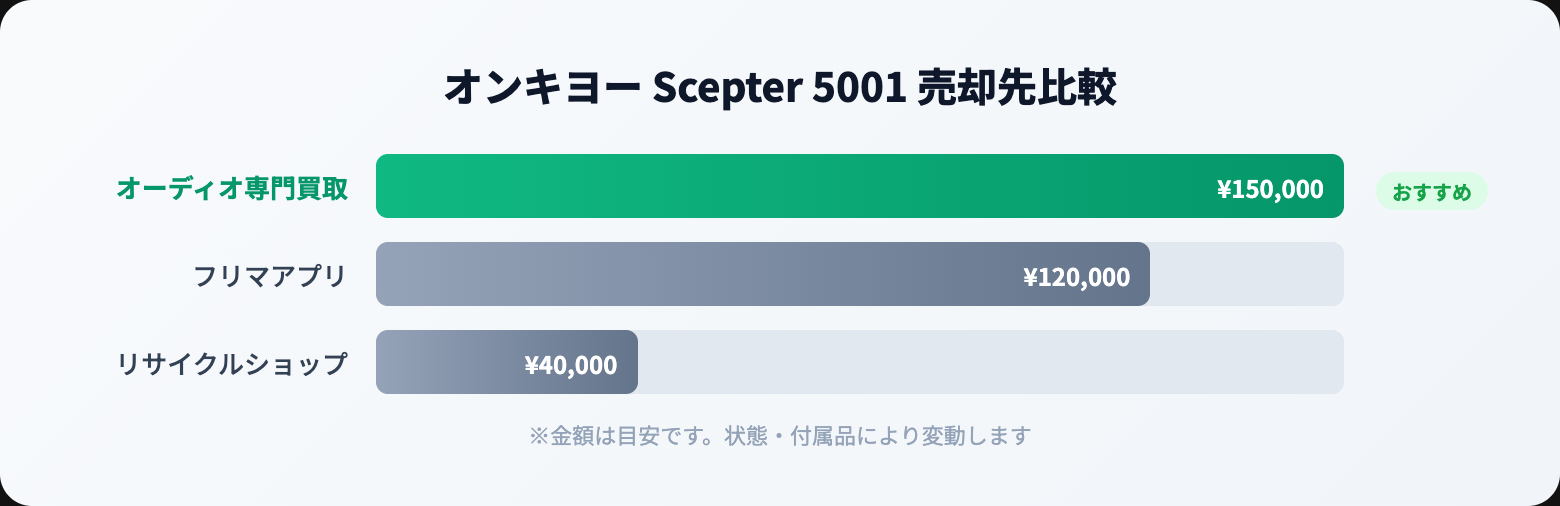Select the リサイクルショップ label

[232, 364]
